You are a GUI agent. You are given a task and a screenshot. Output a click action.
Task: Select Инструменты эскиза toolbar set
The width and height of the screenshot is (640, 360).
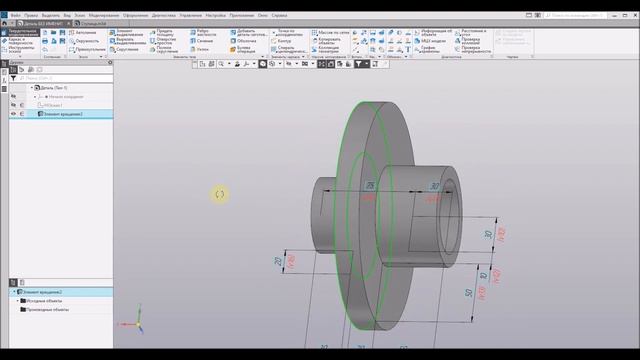coord(20,49)
